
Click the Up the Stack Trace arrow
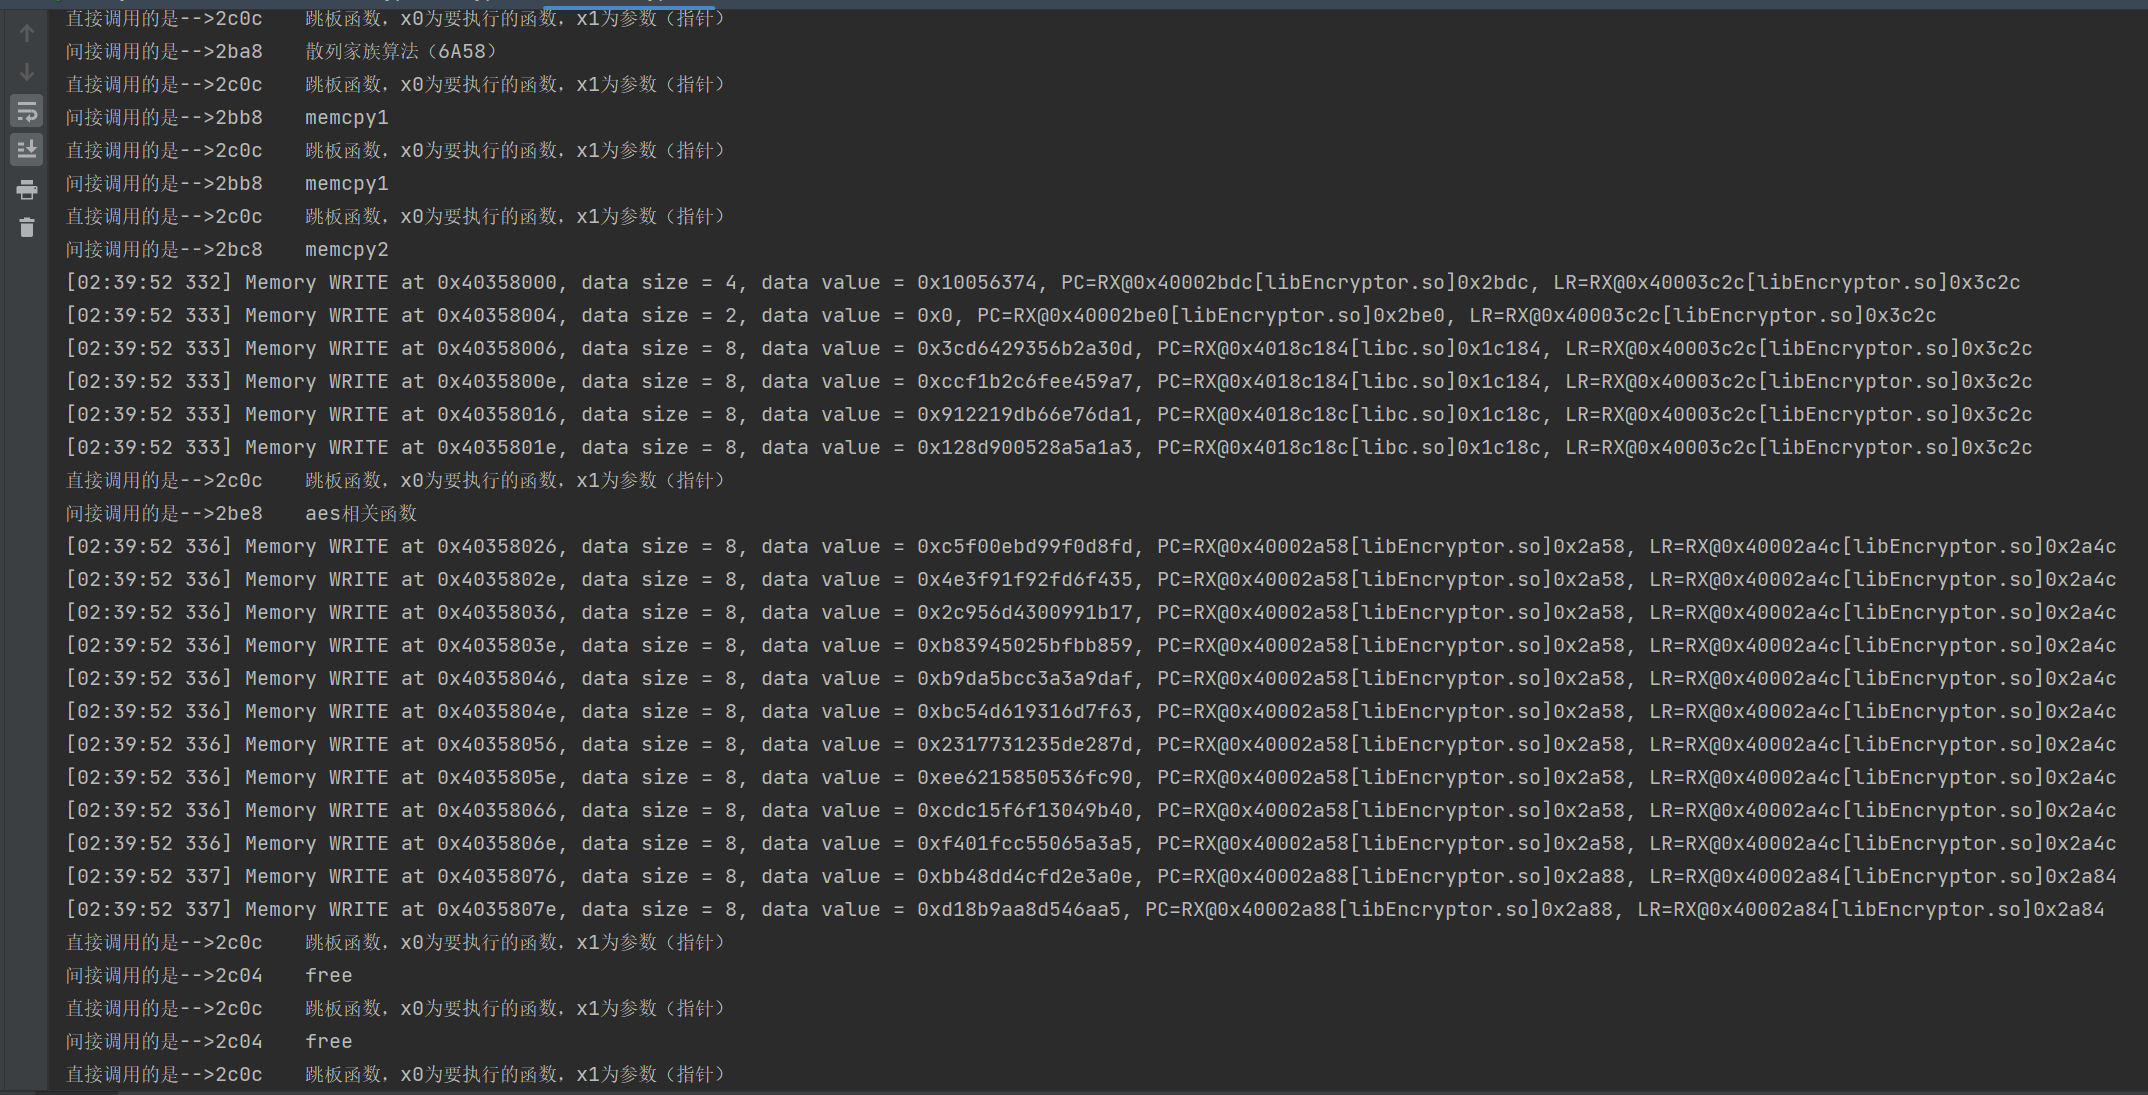pos(27,33)
